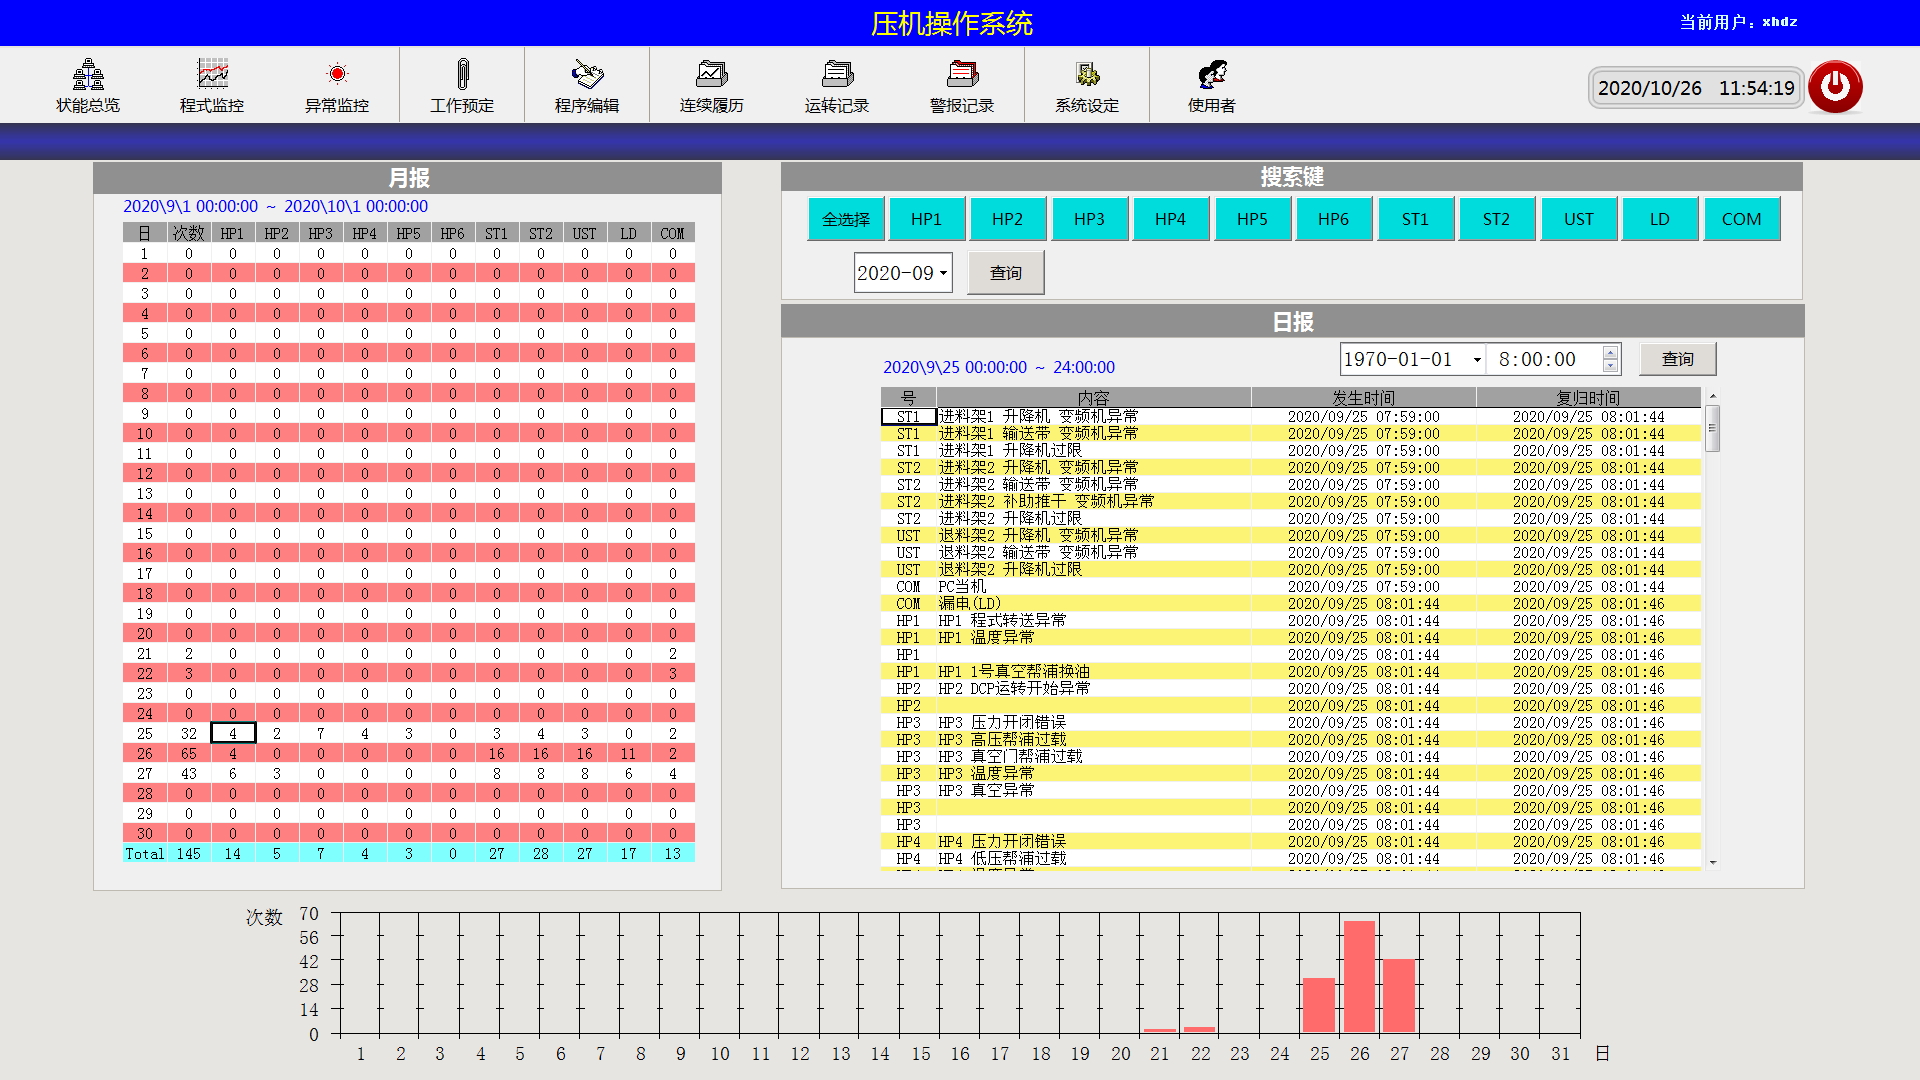The image size is (1920, 1080).
Task: Toggle the 全选择 select-all search key
Action: coord(846,219)
